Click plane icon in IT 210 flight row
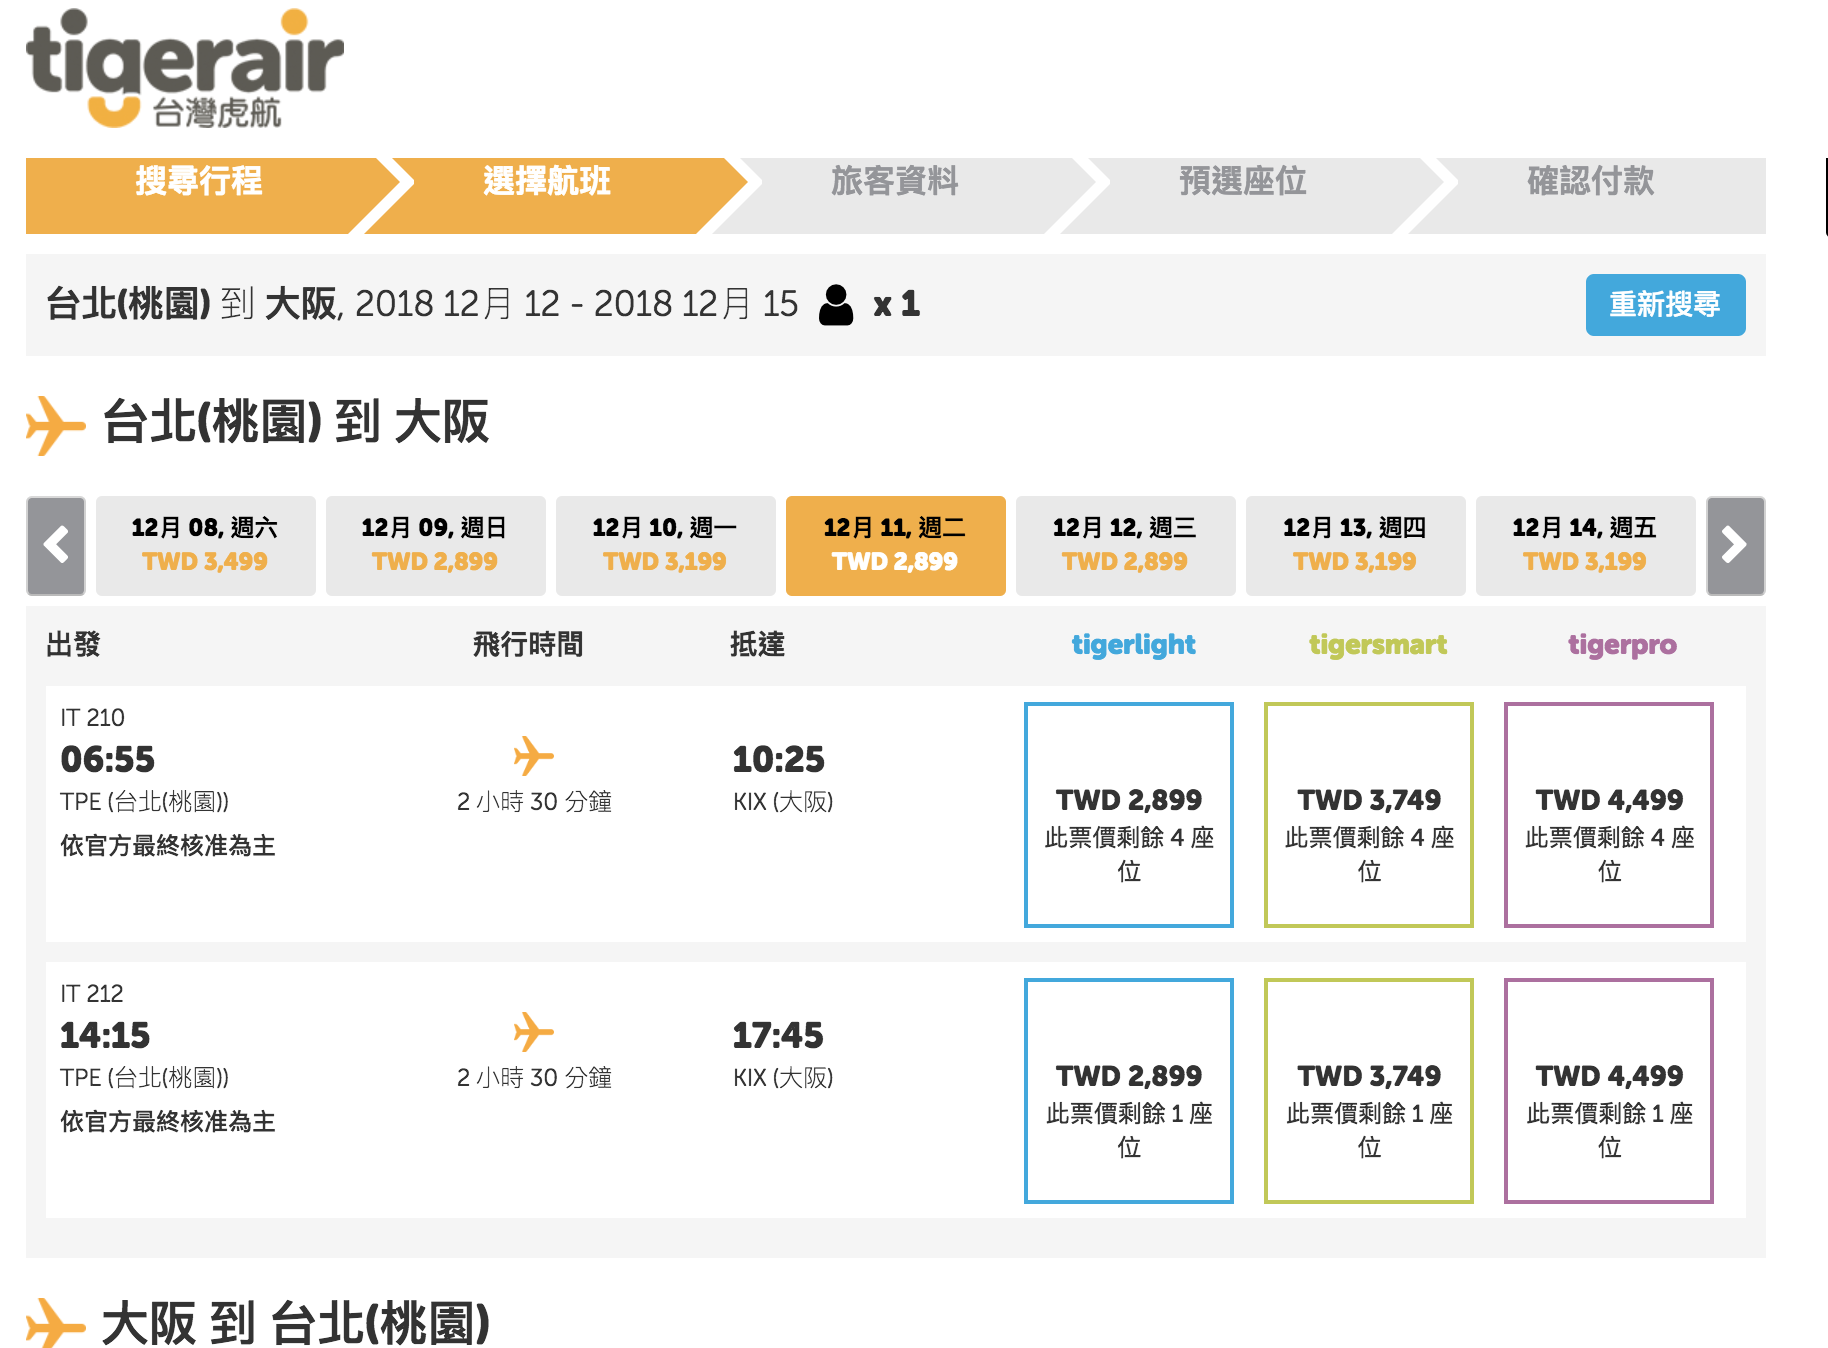This screenshot has height=1348, width=1828. (534, 756)
